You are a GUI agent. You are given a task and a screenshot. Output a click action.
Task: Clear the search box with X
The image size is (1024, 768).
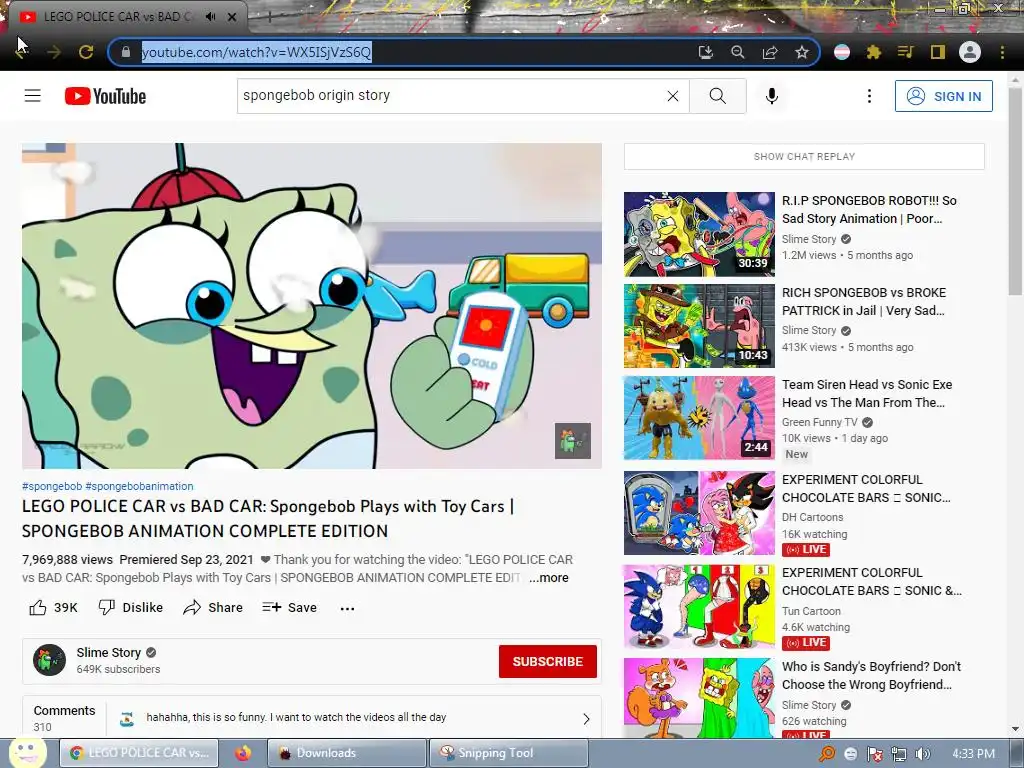673,96
